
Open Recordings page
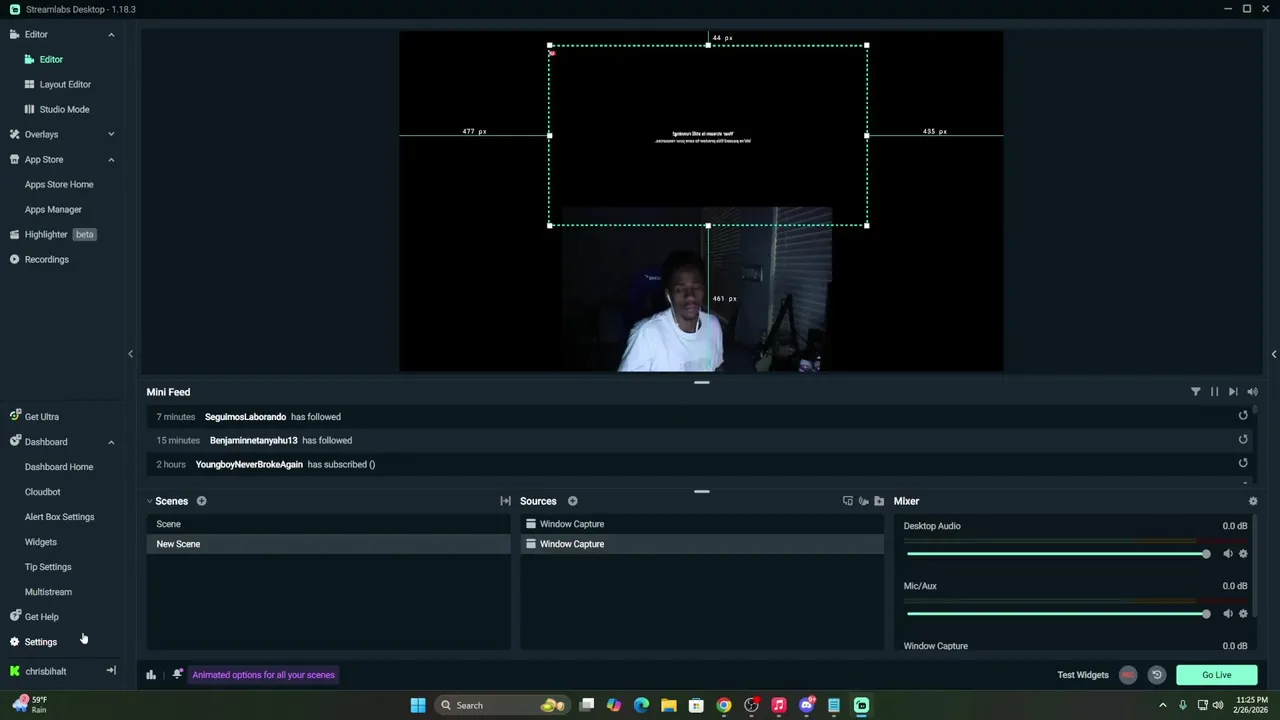39,259
